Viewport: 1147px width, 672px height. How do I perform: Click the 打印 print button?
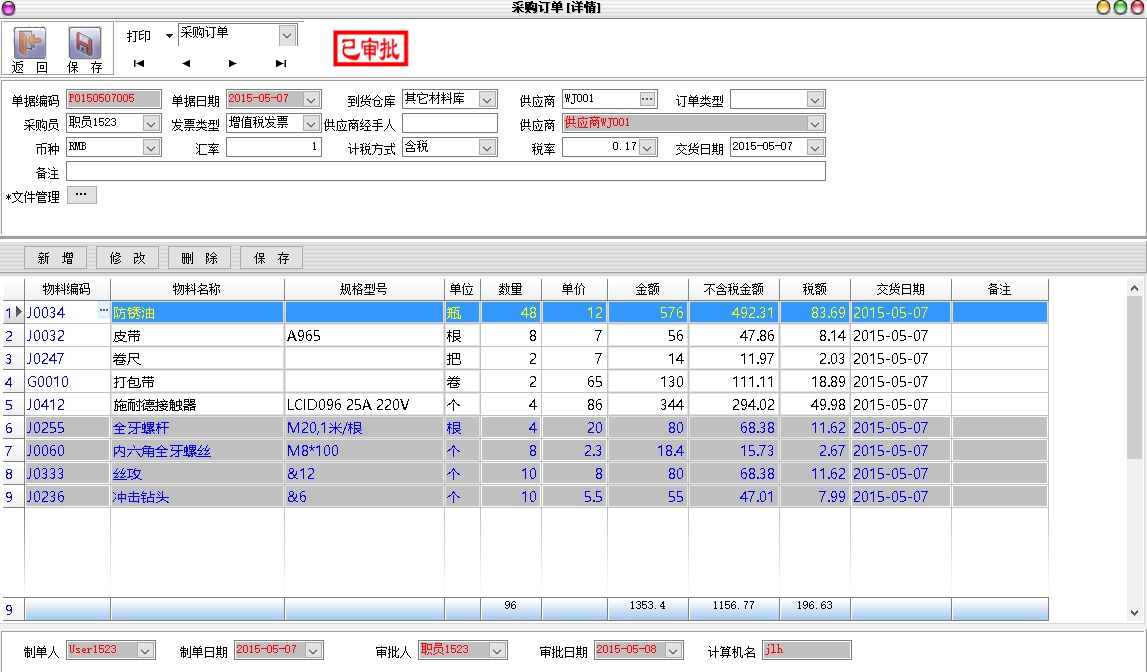pos(138,35)
